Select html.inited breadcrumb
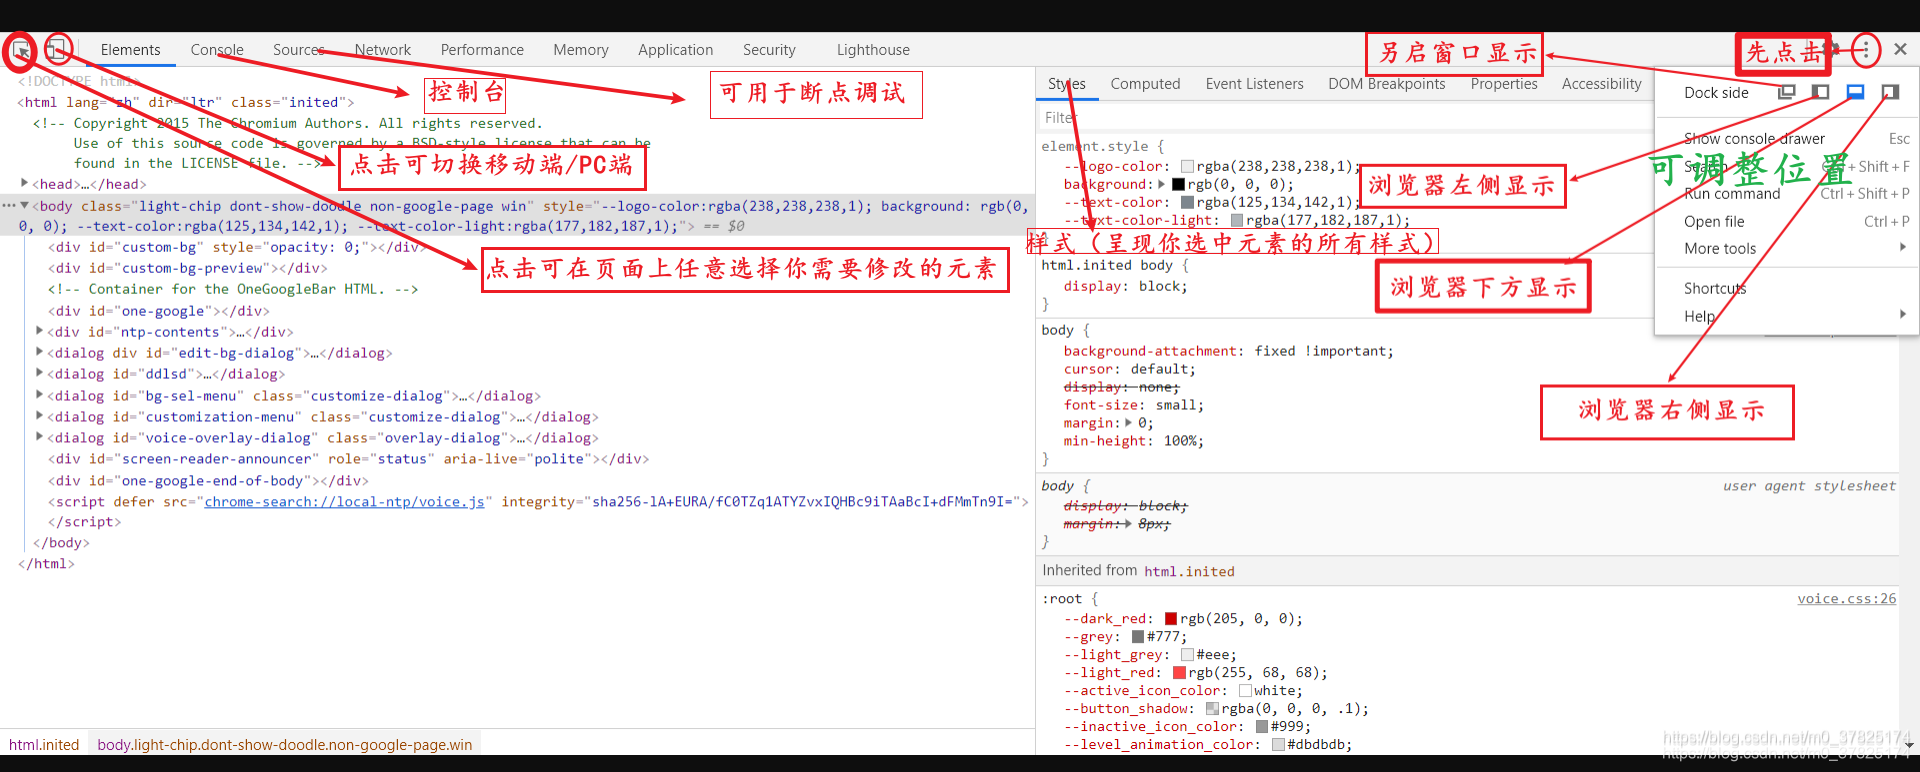This screenshot has width=1920, height=772. pyautogui.click(x=44, y=745)
